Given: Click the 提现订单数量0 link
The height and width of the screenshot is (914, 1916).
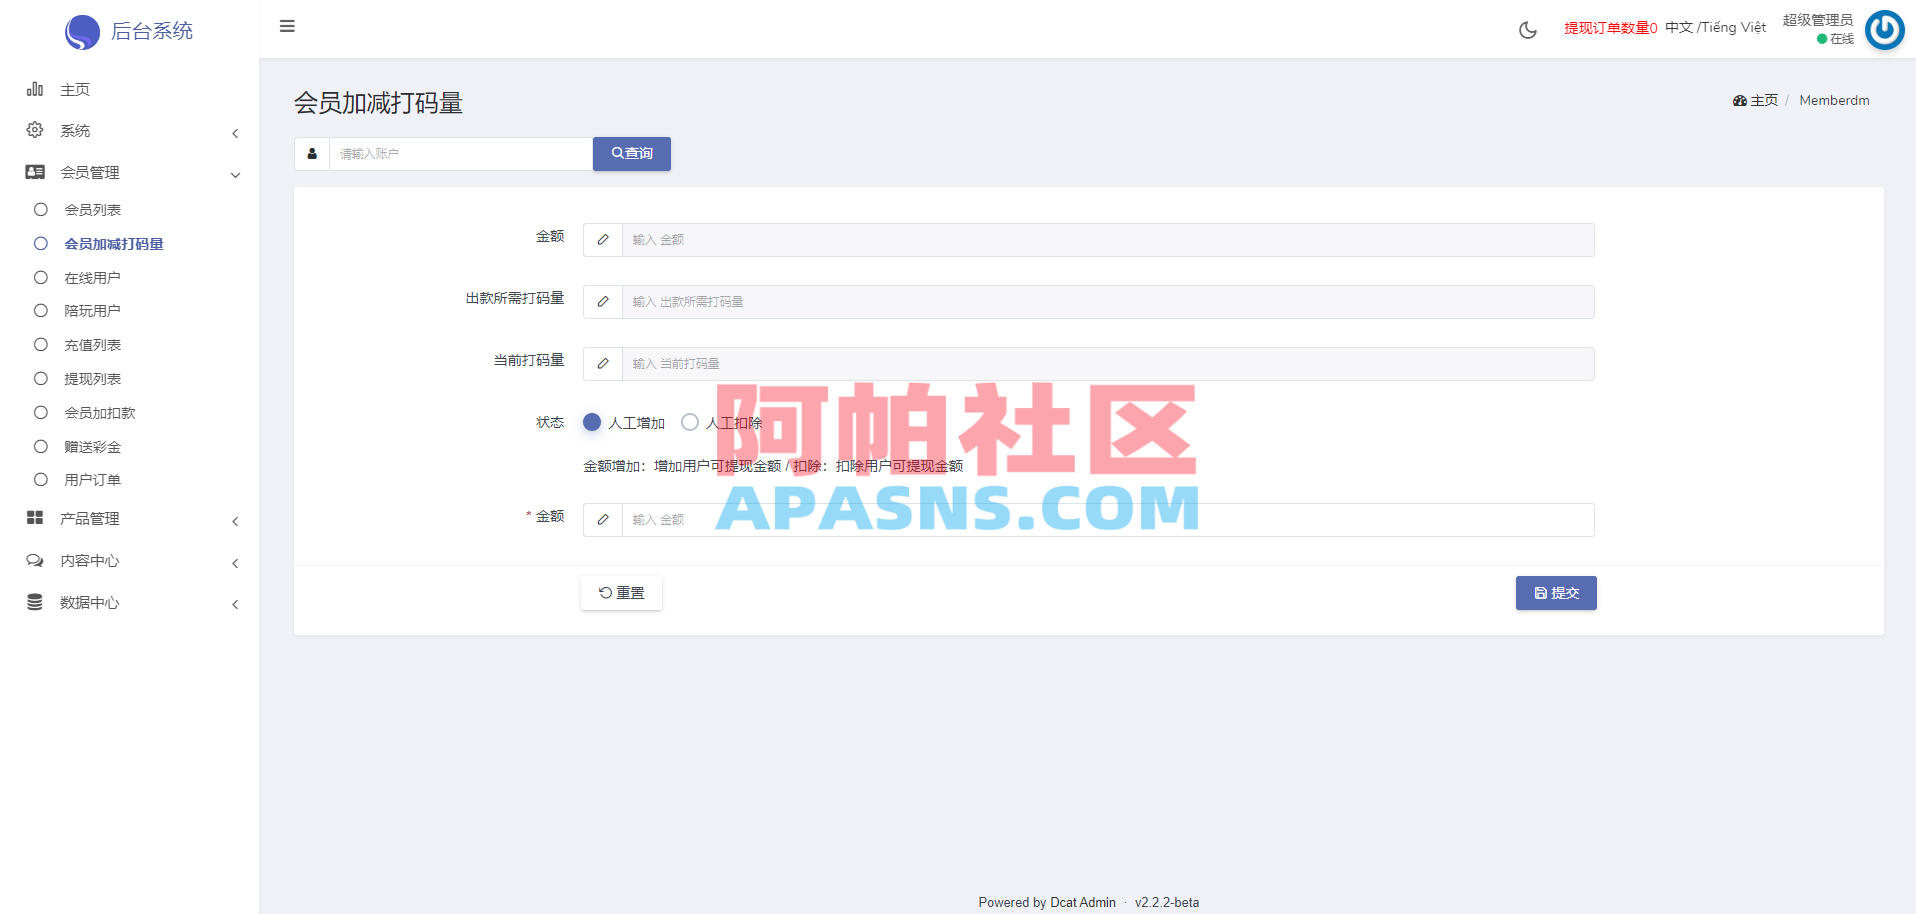Looking at the screenshot, I should tap(1610, 27).
